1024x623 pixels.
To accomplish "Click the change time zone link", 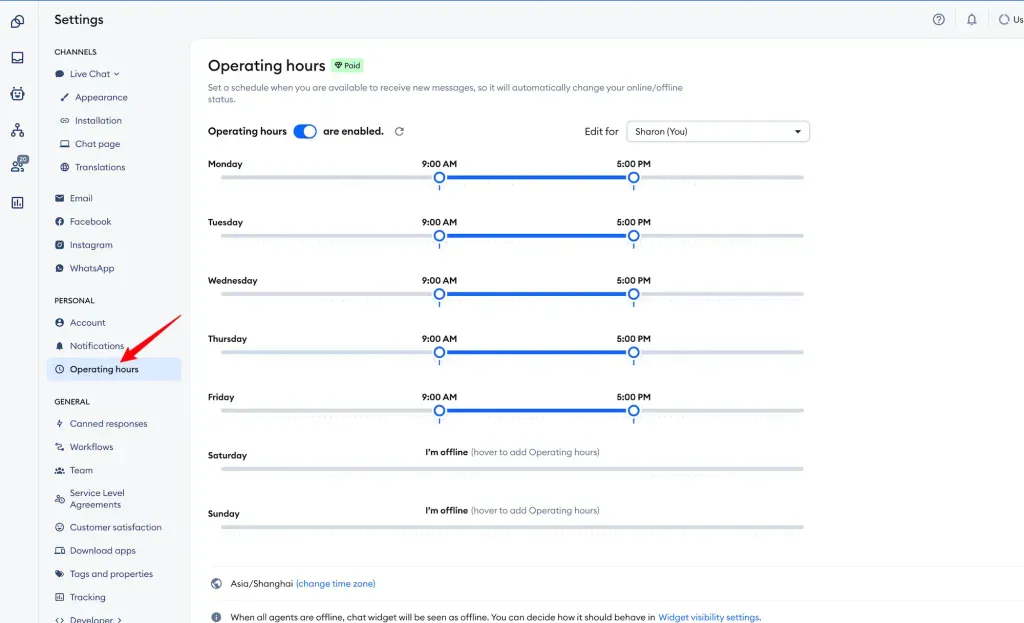I will pyautogui.click(x=336, y=584).
